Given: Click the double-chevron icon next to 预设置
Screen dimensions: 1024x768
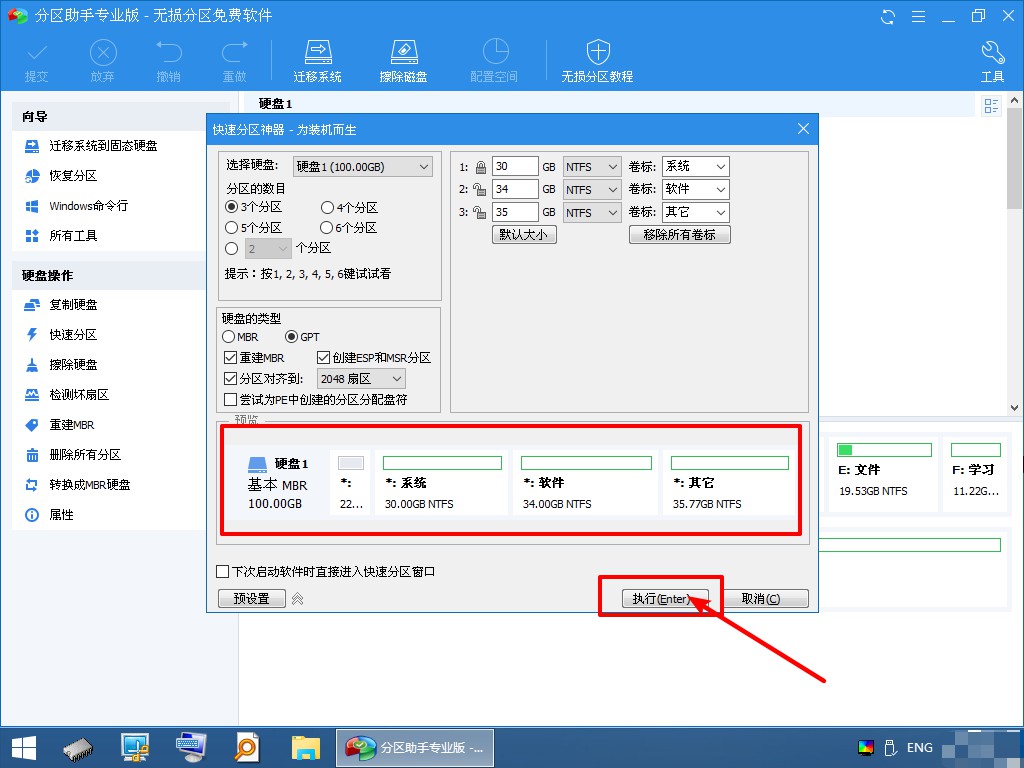Looking at the screenshot, I should point(298,598).
